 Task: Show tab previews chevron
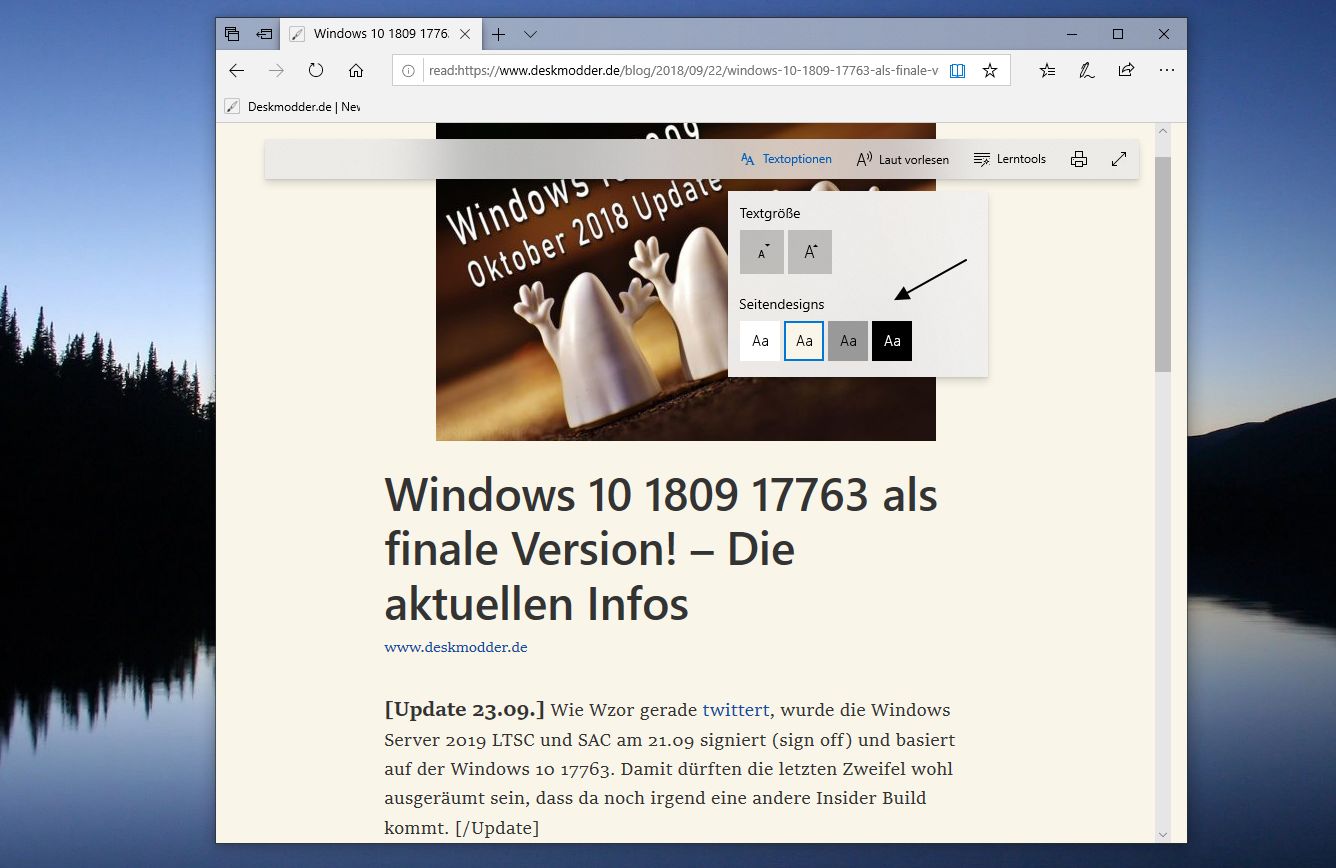[x=531, y=34]
